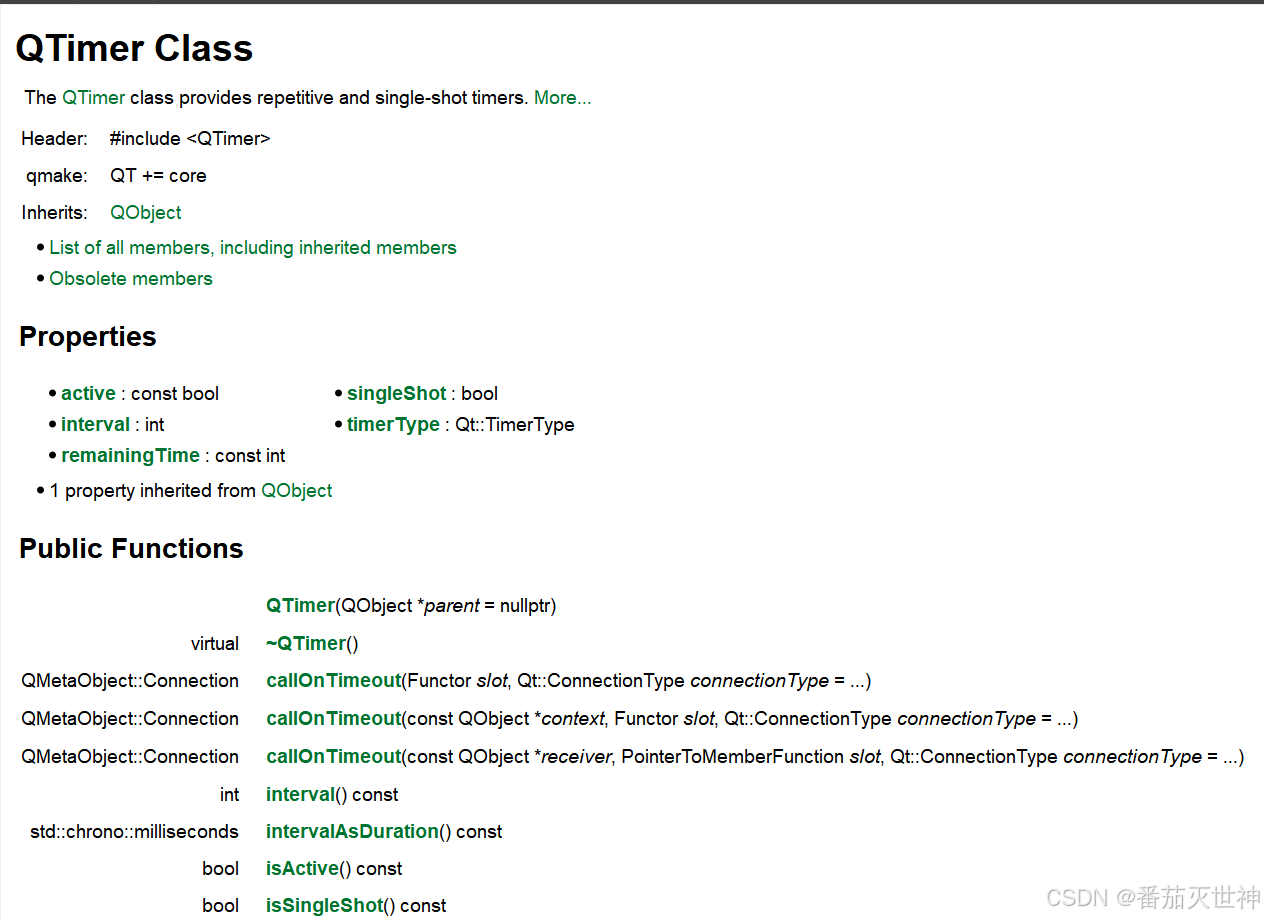Go to the active property

[x=89, y=394]
